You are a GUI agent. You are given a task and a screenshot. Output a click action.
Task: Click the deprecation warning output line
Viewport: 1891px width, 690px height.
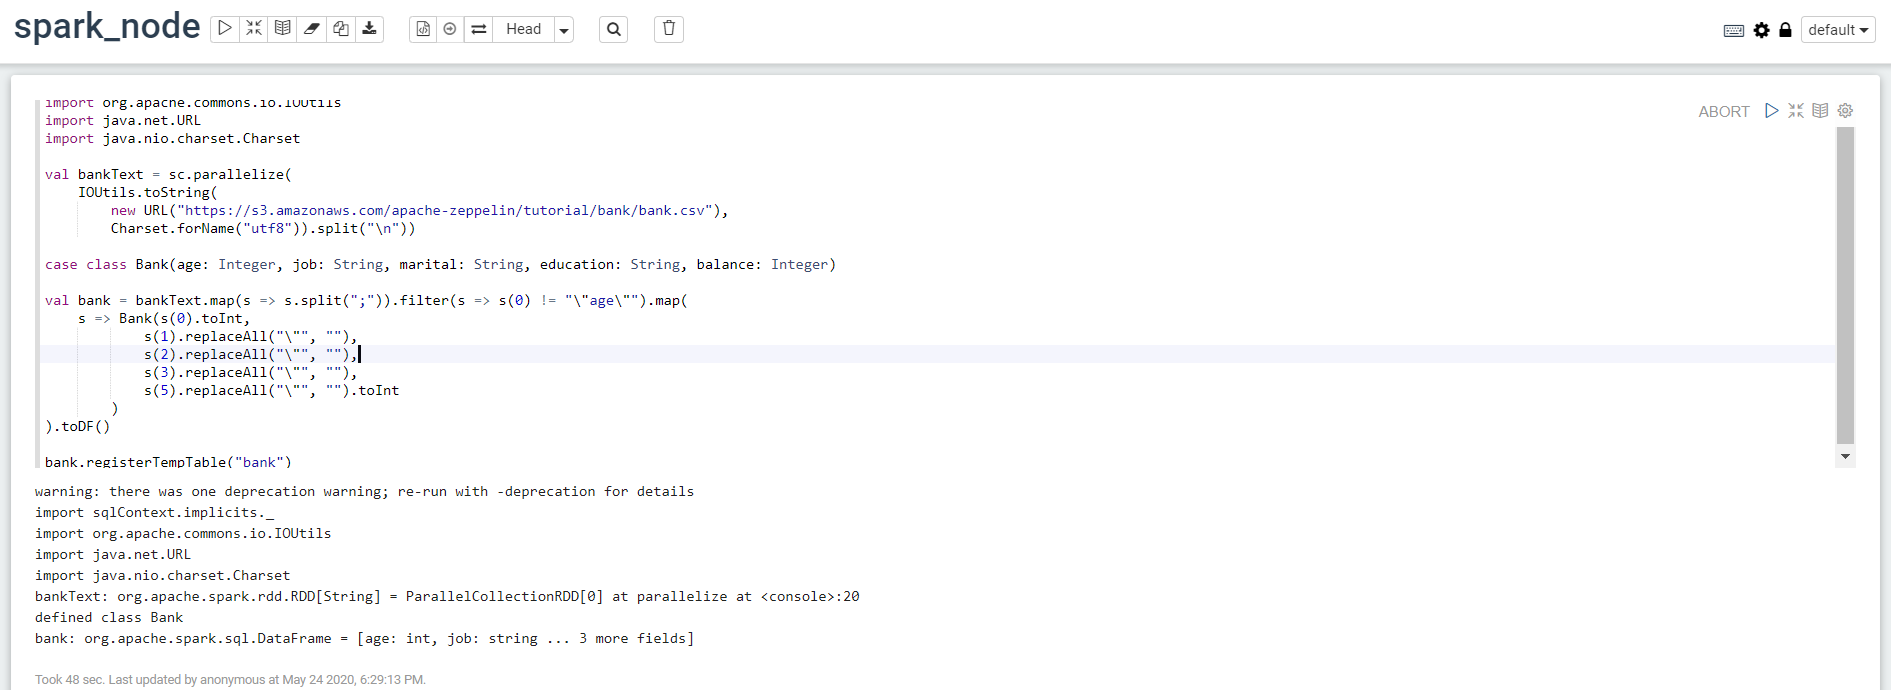pyautogui.click(x=364, y=492)
